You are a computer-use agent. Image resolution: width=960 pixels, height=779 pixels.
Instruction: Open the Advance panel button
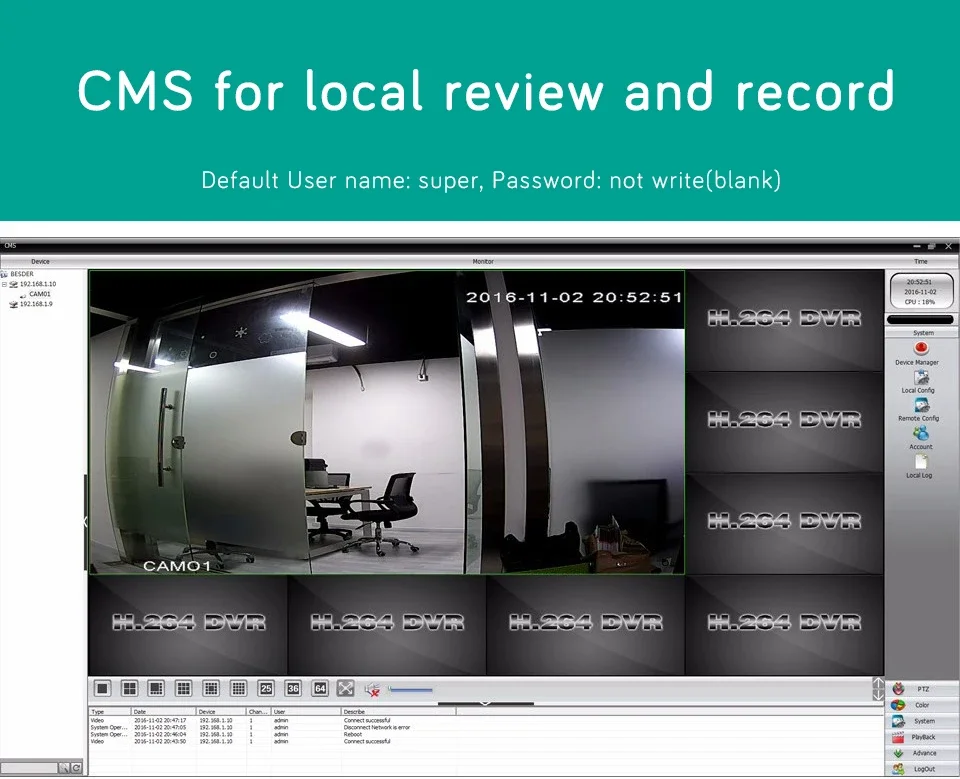coord(922,753)
